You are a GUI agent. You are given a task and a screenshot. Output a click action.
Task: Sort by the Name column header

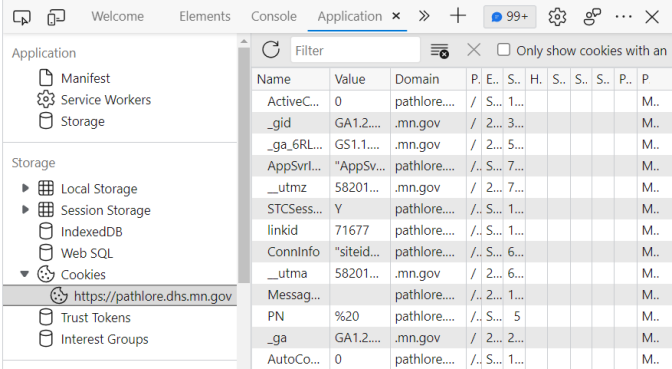291,79
